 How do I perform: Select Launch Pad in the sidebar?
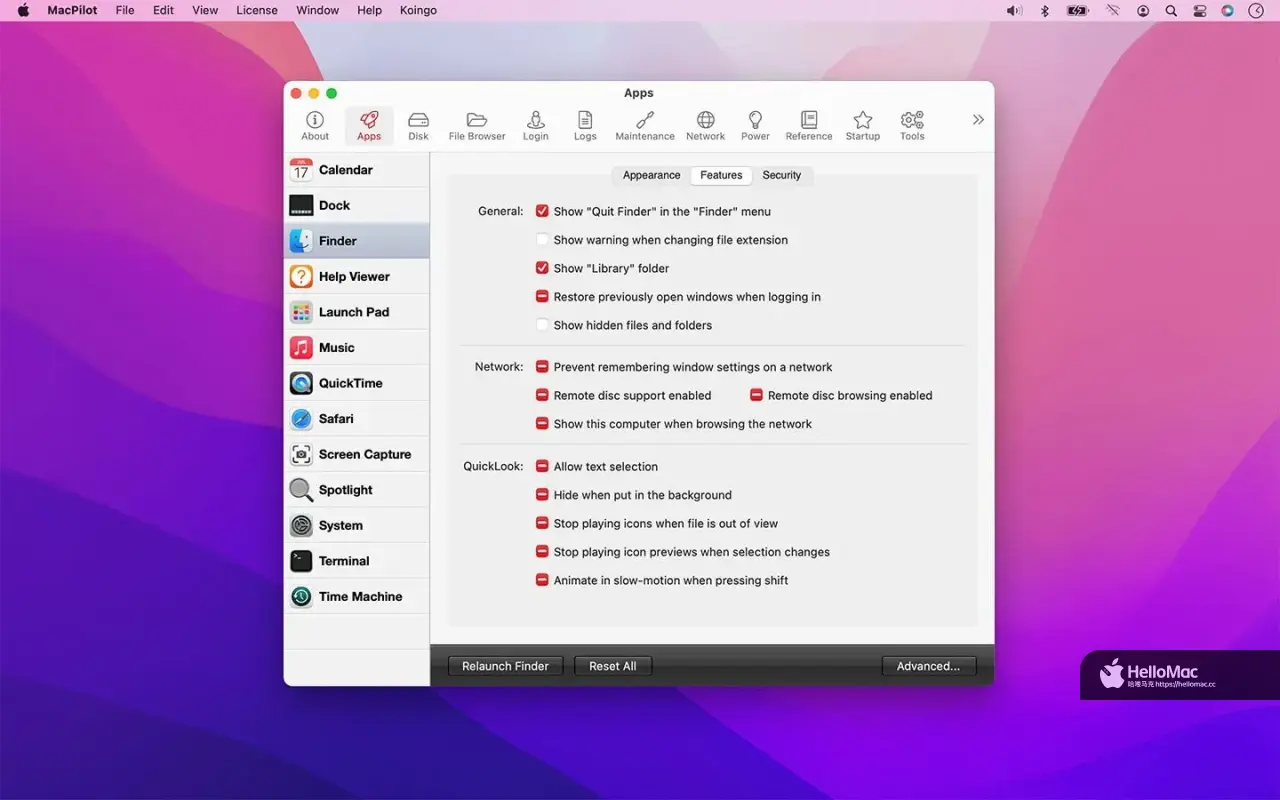tap(357, 312)
